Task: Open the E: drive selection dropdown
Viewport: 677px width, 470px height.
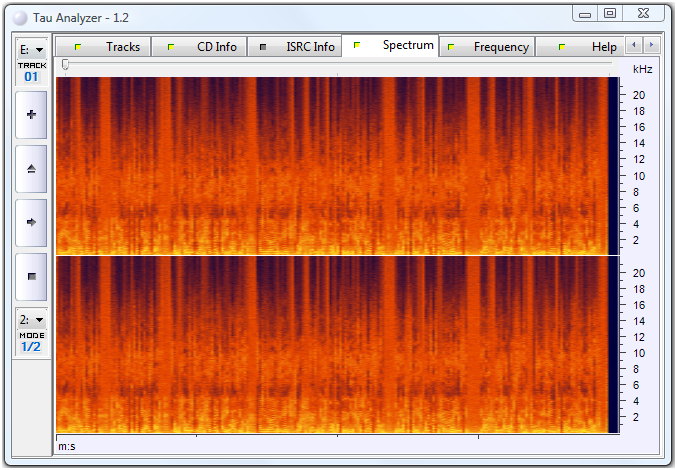Action: point(30,50)
